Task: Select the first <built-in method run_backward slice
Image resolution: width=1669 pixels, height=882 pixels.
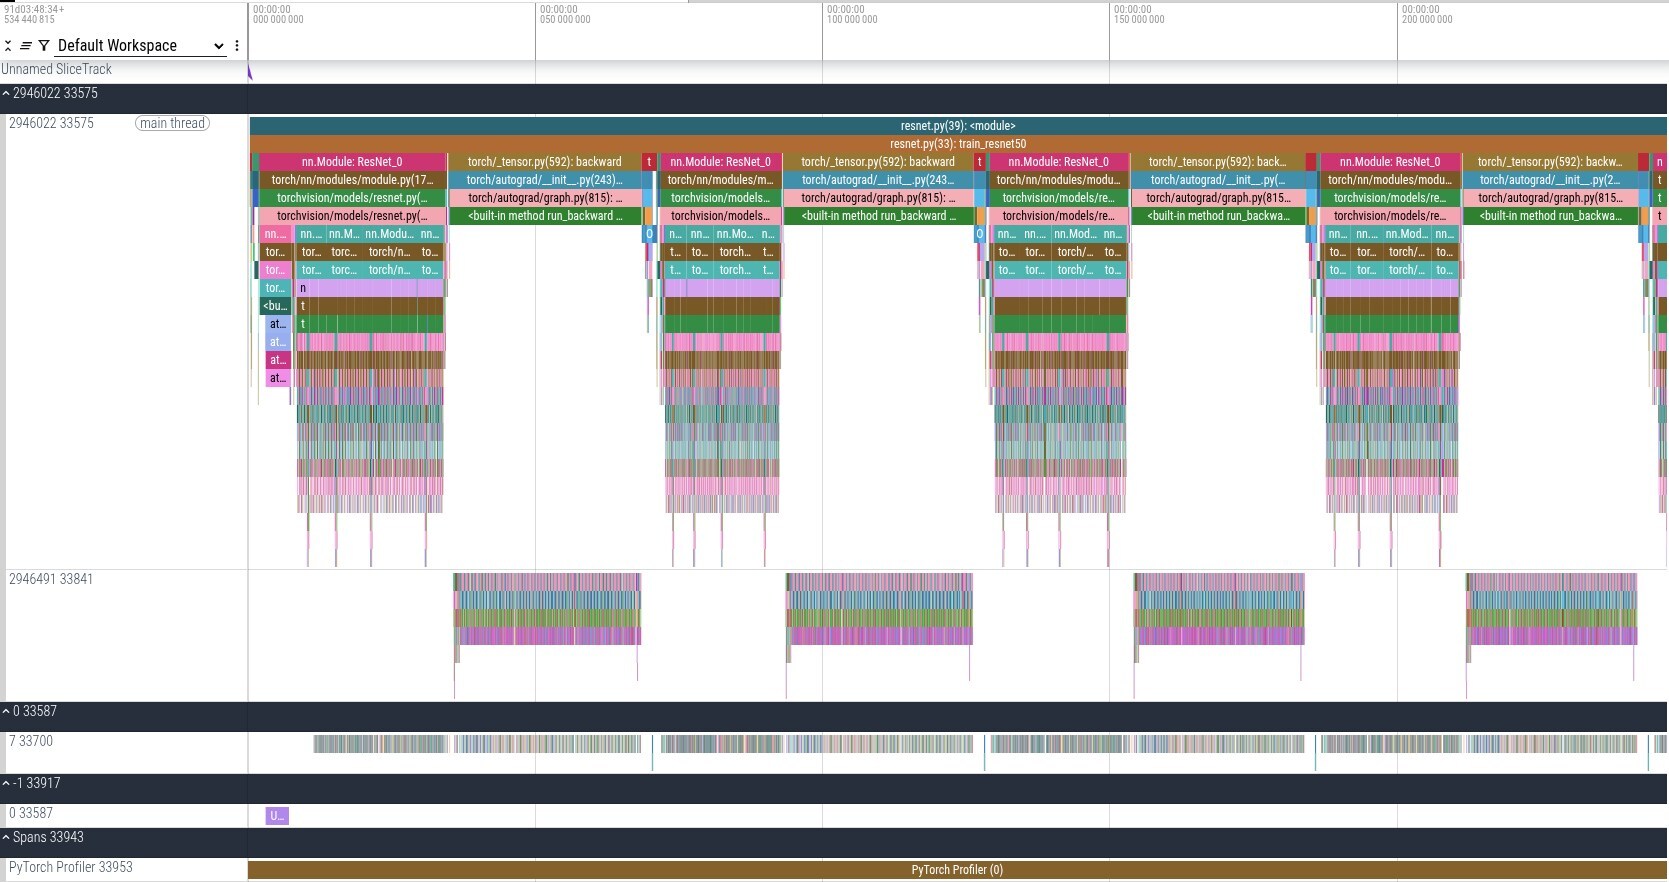Action: coord(544,216)
